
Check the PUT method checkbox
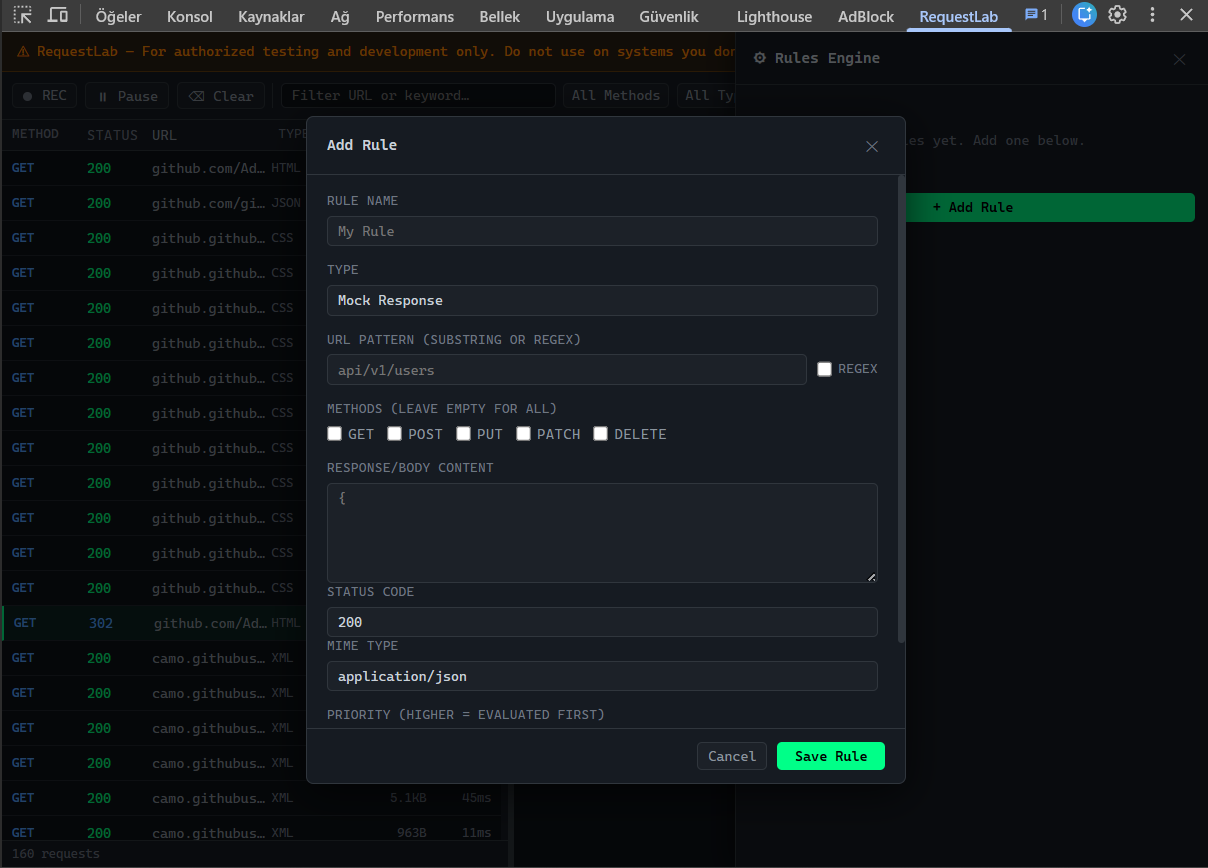[x=464, y=434]
